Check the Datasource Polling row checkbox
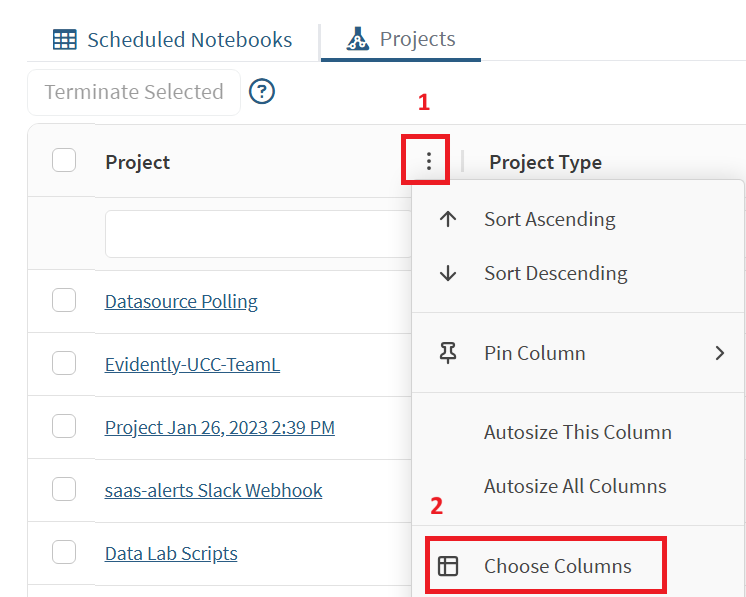746x597 pixels. [64, 300]
